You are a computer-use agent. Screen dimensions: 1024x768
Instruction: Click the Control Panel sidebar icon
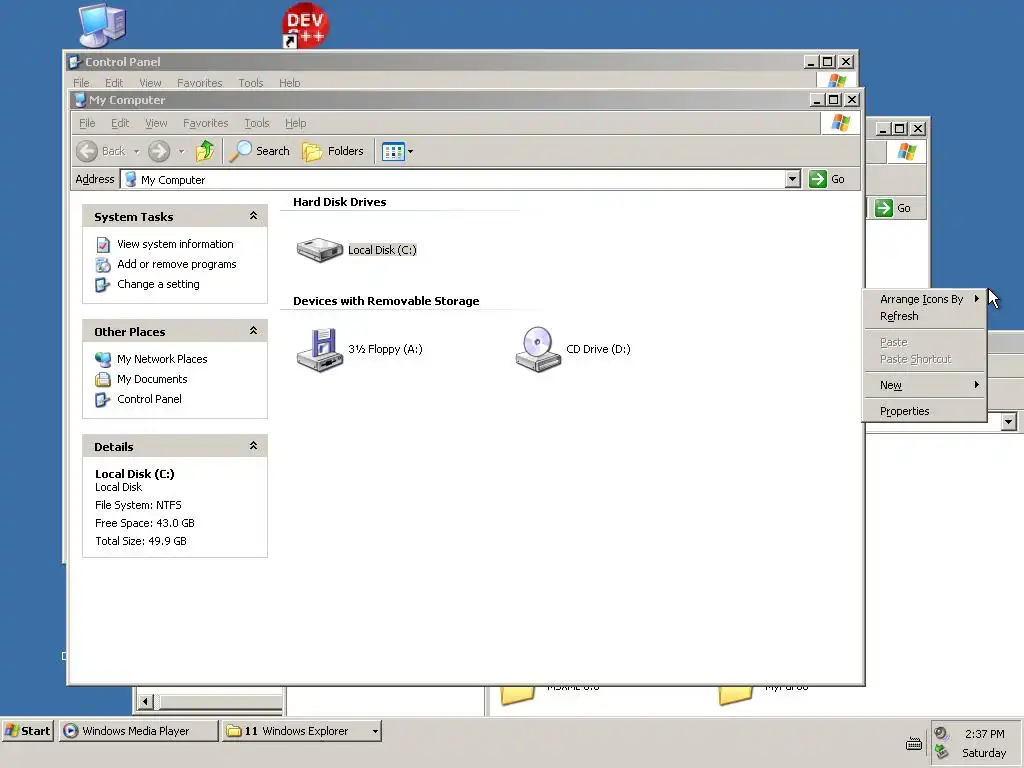tap(103, 400)
